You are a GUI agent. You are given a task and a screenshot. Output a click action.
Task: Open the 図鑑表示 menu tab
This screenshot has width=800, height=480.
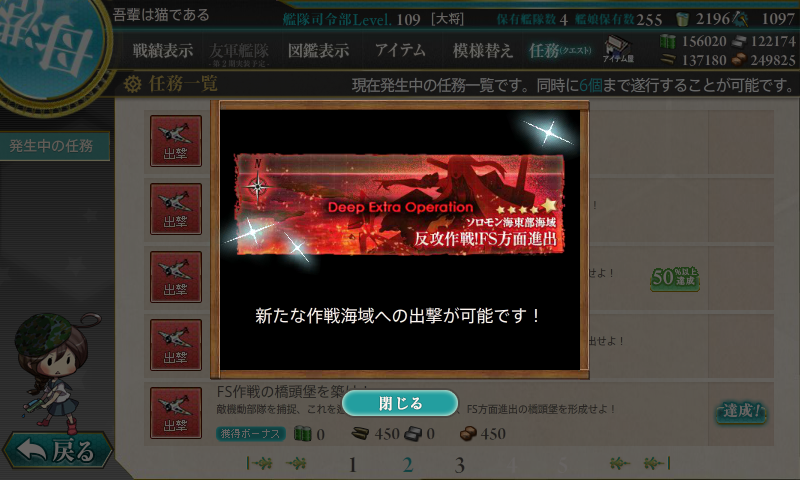318,50
